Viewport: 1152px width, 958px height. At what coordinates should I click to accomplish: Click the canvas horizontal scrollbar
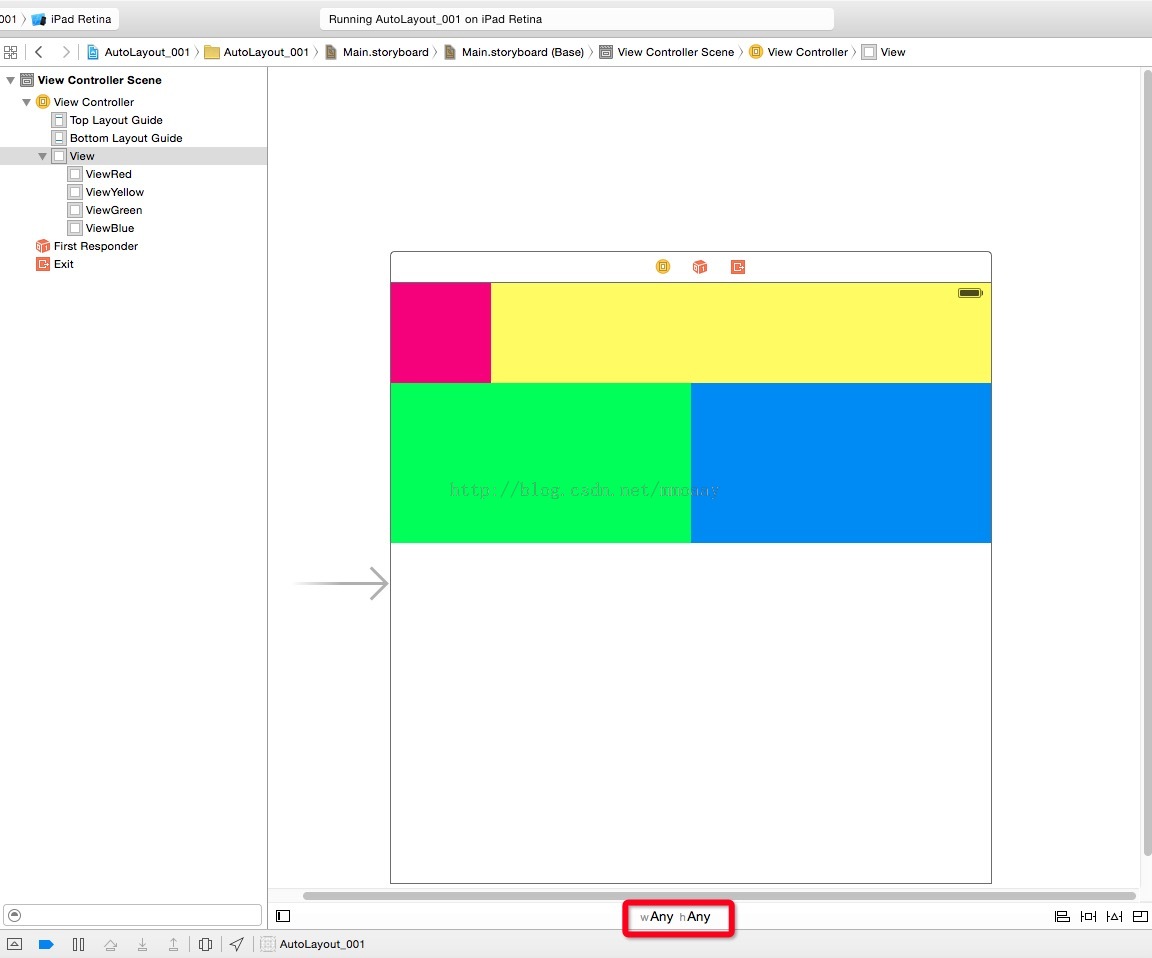[x=720, y=896]
